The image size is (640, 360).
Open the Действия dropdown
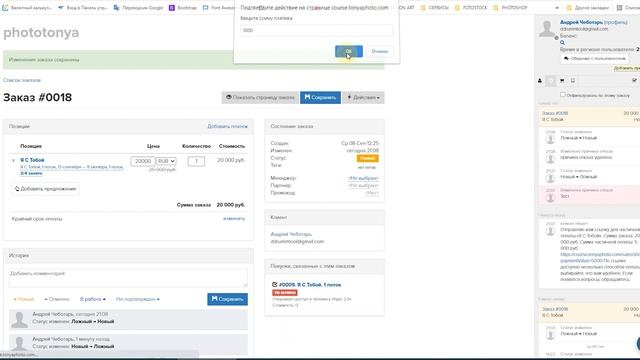coord(363,98)
